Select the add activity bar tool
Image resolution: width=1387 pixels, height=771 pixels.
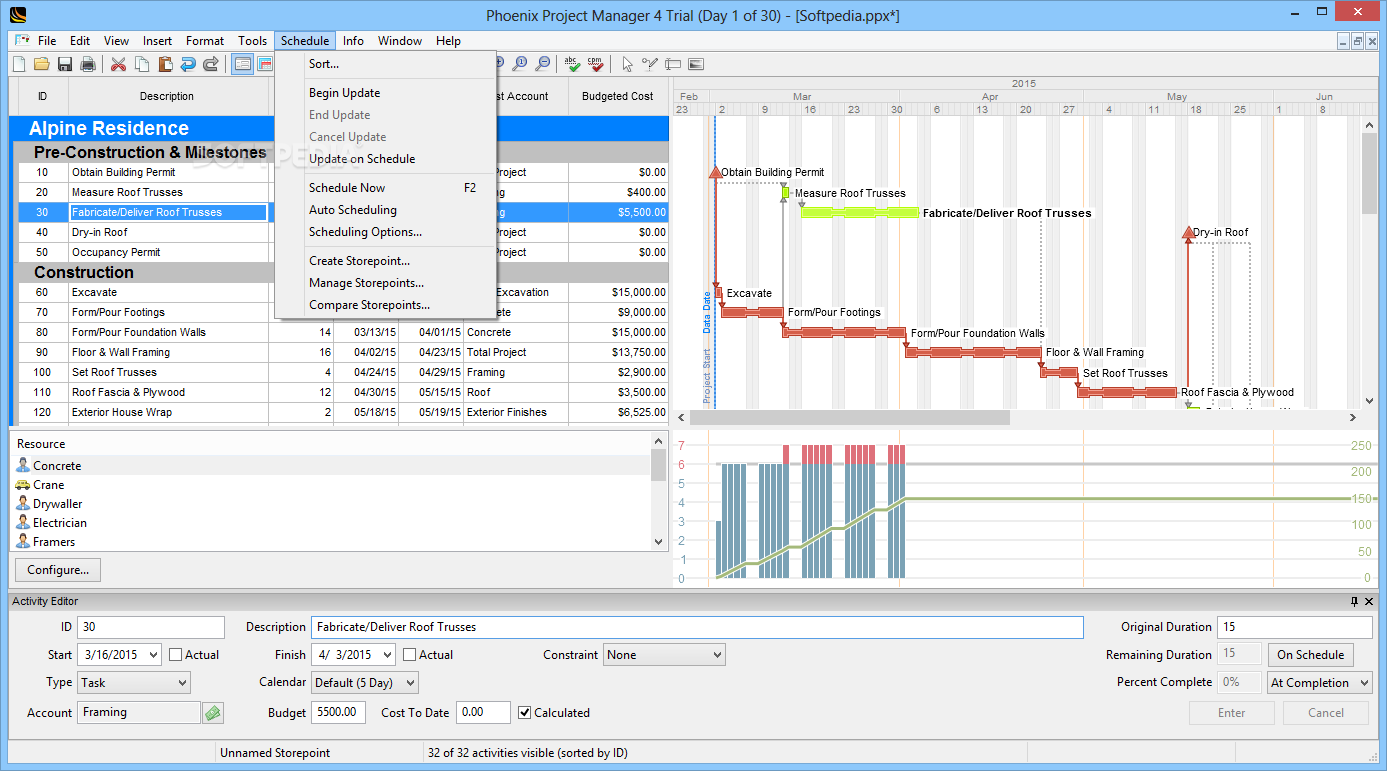tap(673, 64)
